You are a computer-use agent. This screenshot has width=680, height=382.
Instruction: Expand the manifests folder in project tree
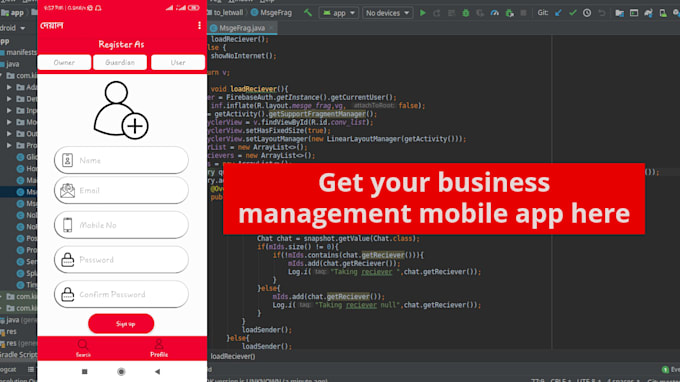(18, 52)
